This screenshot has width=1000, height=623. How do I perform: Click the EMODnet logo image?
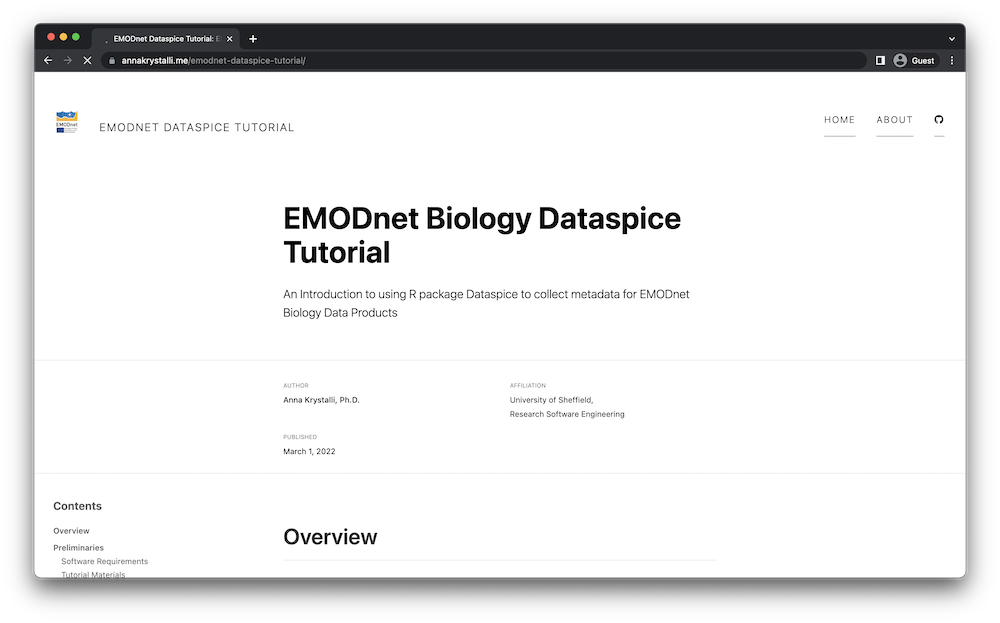tap(67, 122)
